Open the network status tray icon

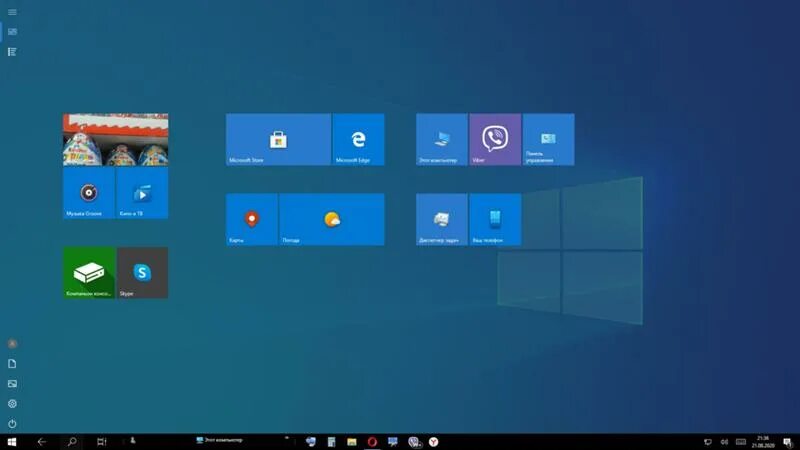pyautogui.click(x=708, y=442)
